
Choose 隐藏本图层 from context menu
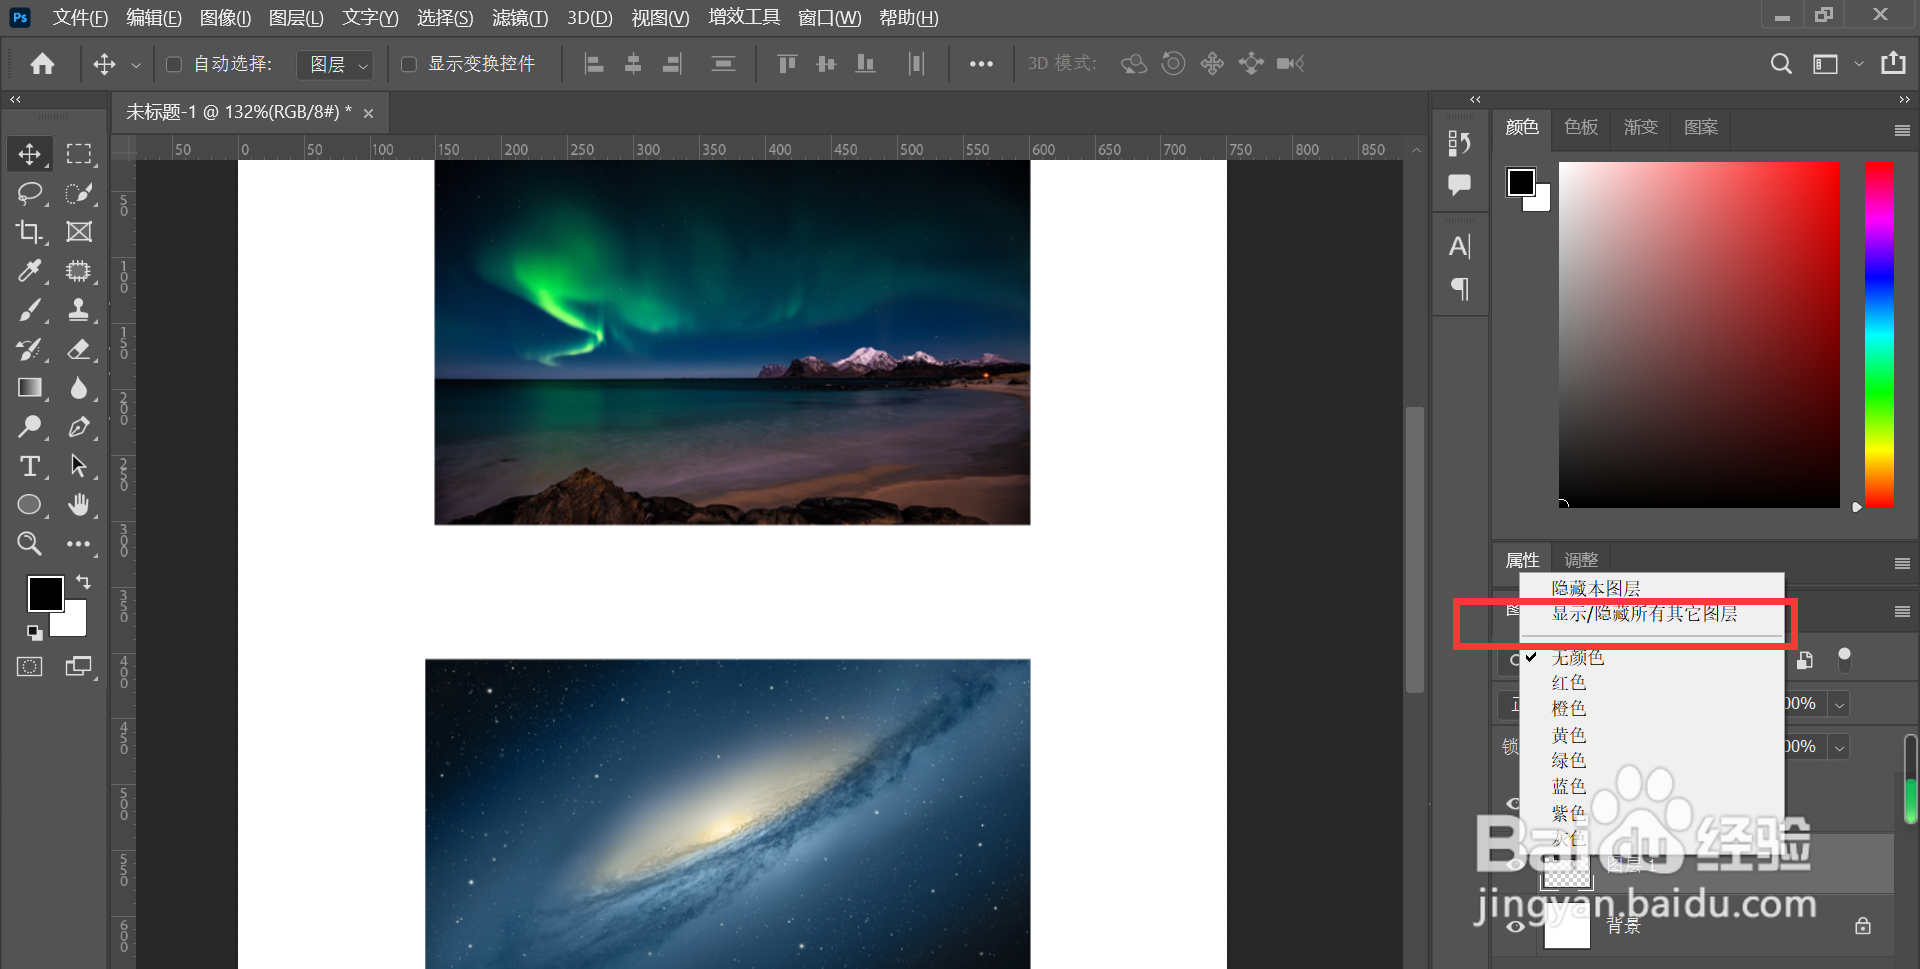[x=1596, y=588]
